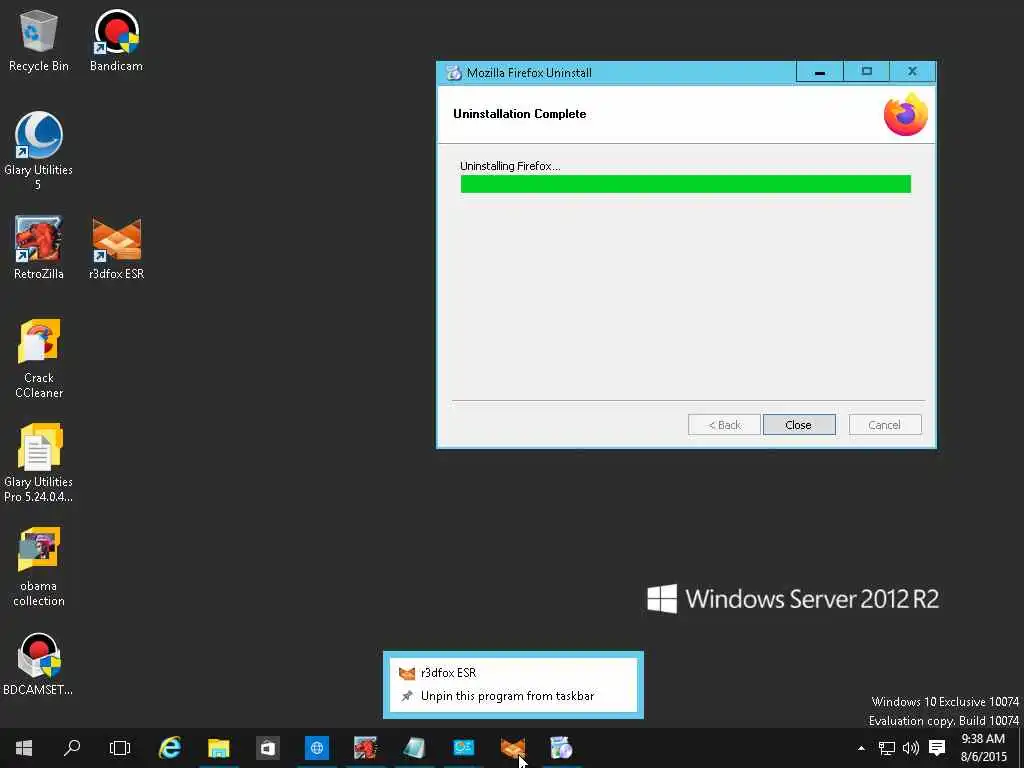Open taskbar Search magnifier

pyautogui.click(x=72, y=748)
